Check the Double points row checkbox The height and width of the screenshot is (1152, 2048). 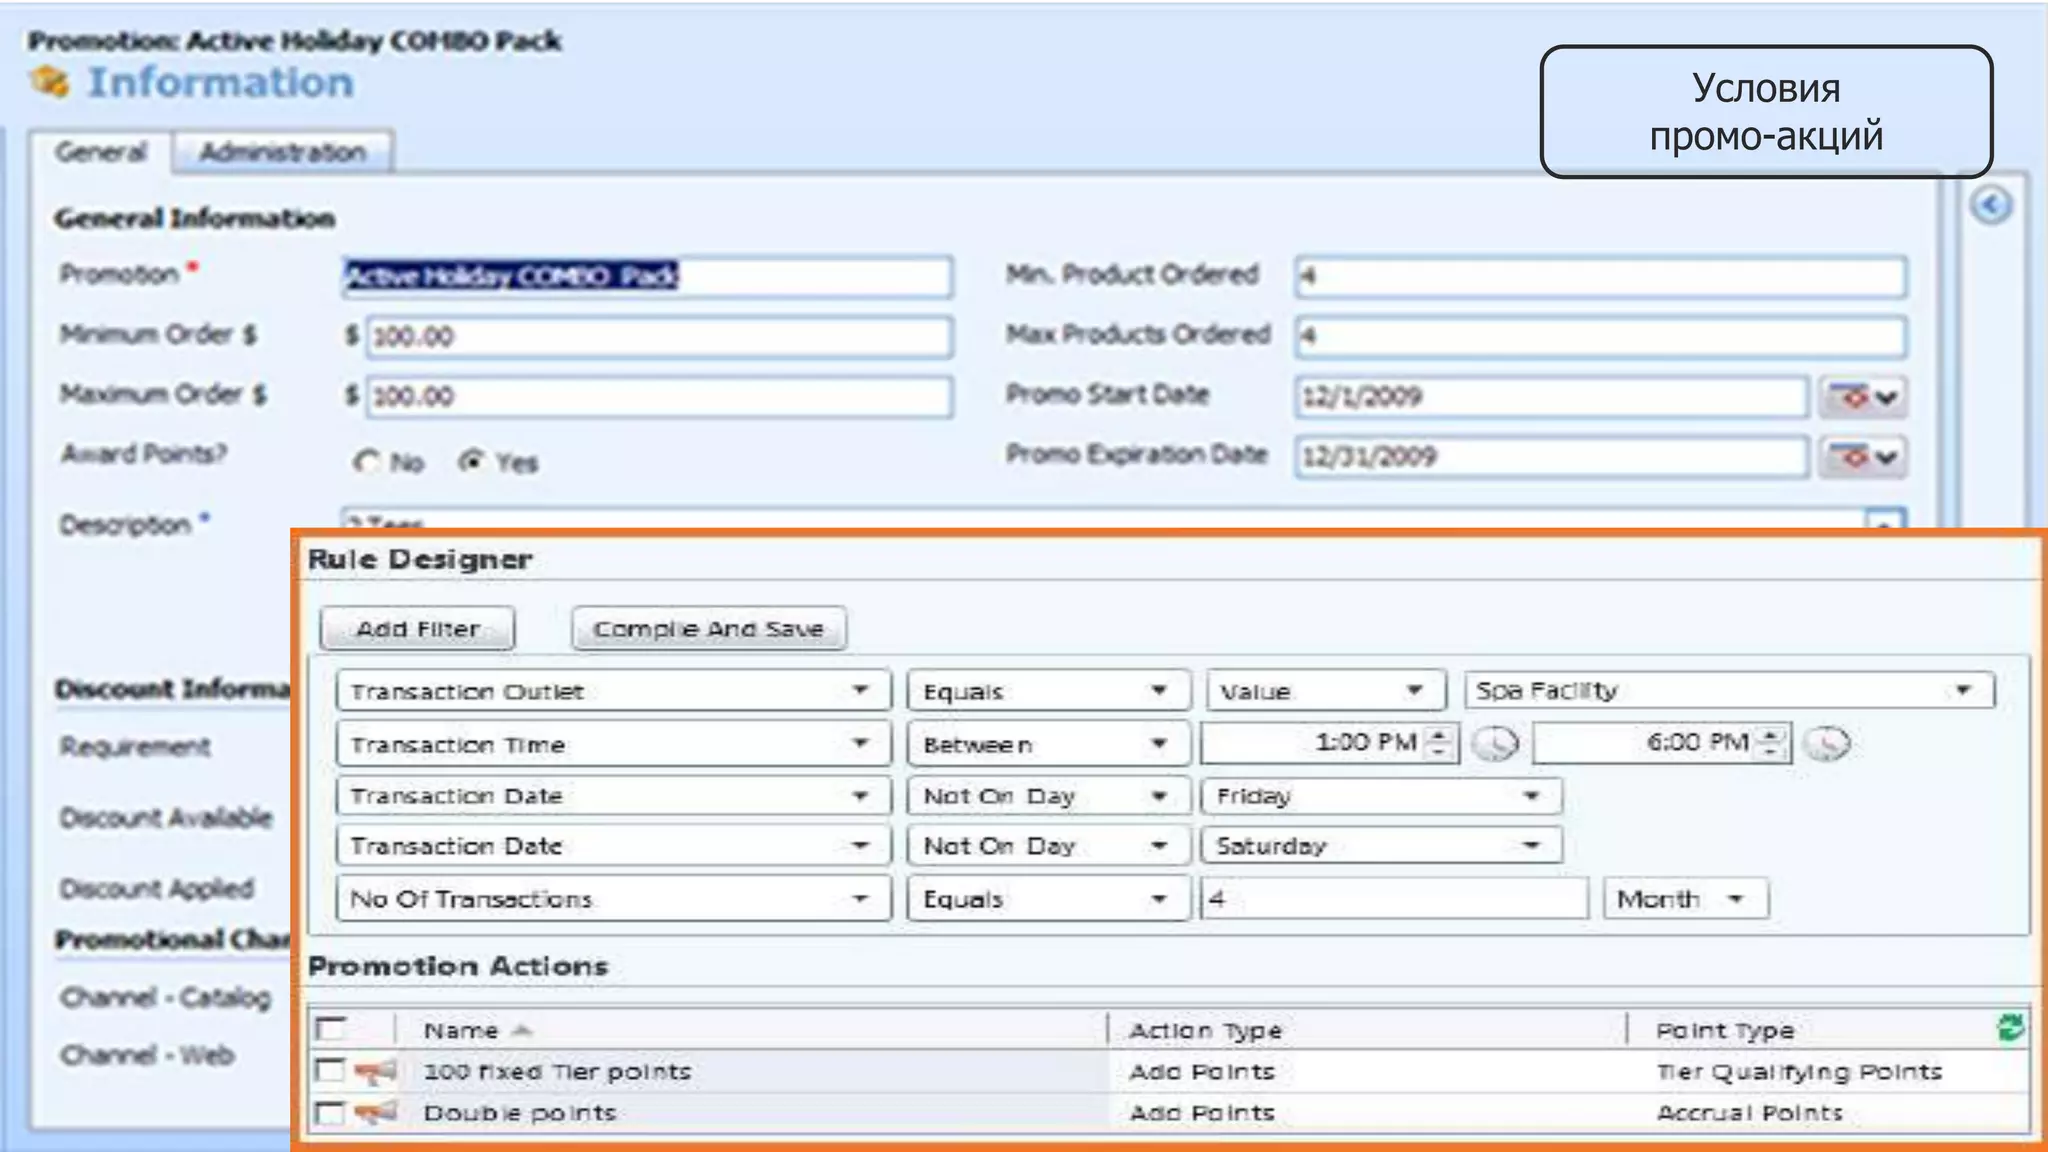pos(329,1112)
